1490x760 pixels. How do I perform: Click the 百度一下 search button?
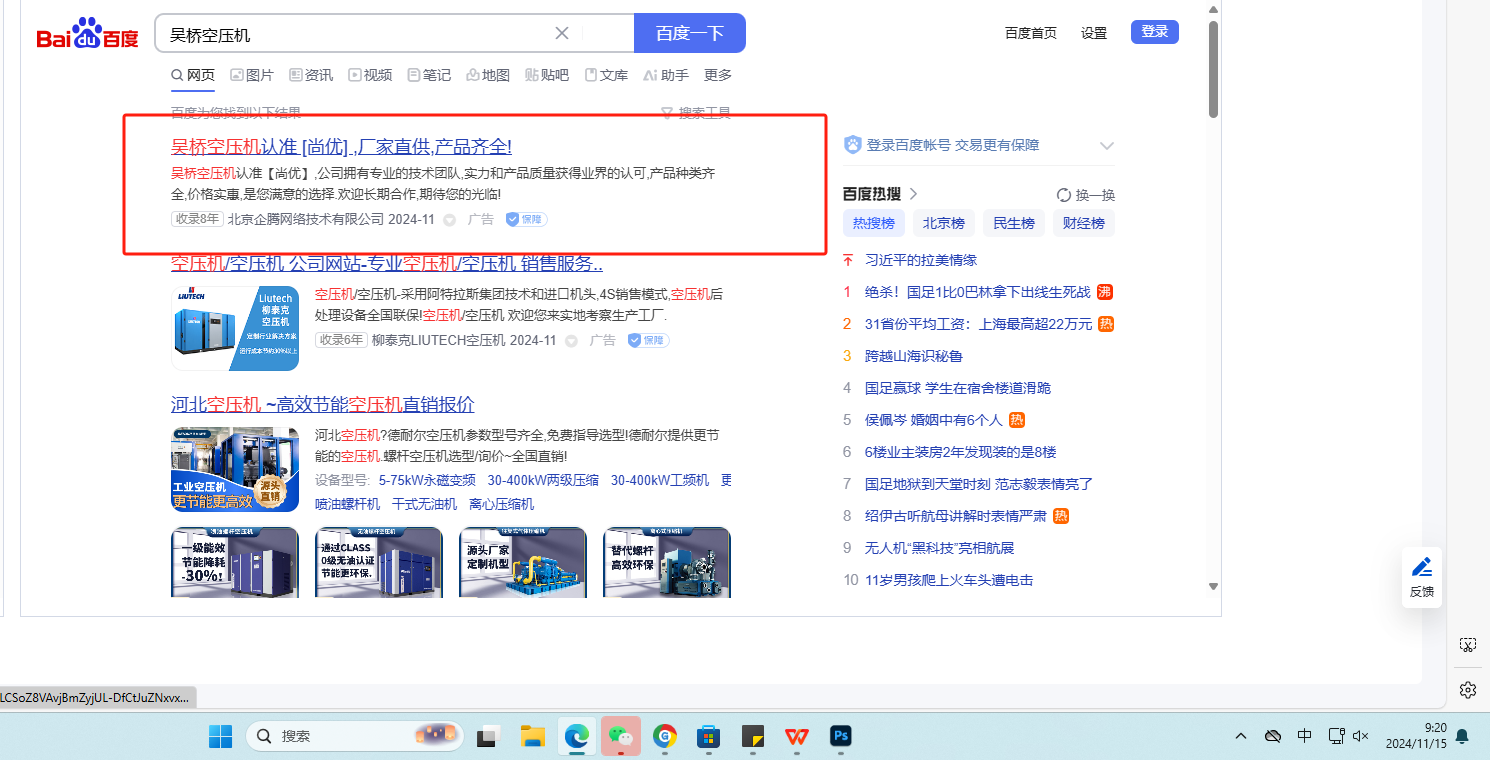(x=690, y=33)
